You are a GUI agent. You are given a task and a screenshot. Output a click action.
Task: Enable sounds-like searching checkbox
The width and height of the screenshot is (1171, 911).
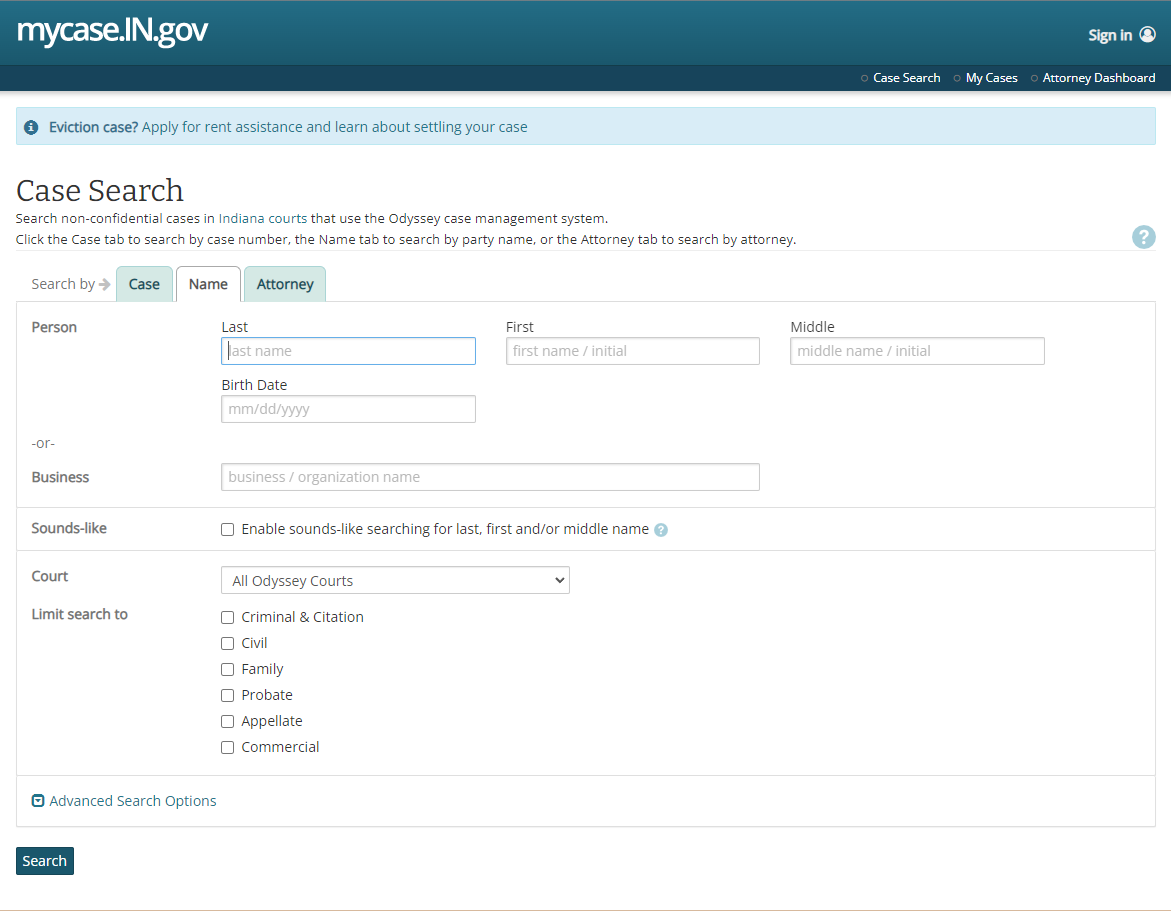228,529
